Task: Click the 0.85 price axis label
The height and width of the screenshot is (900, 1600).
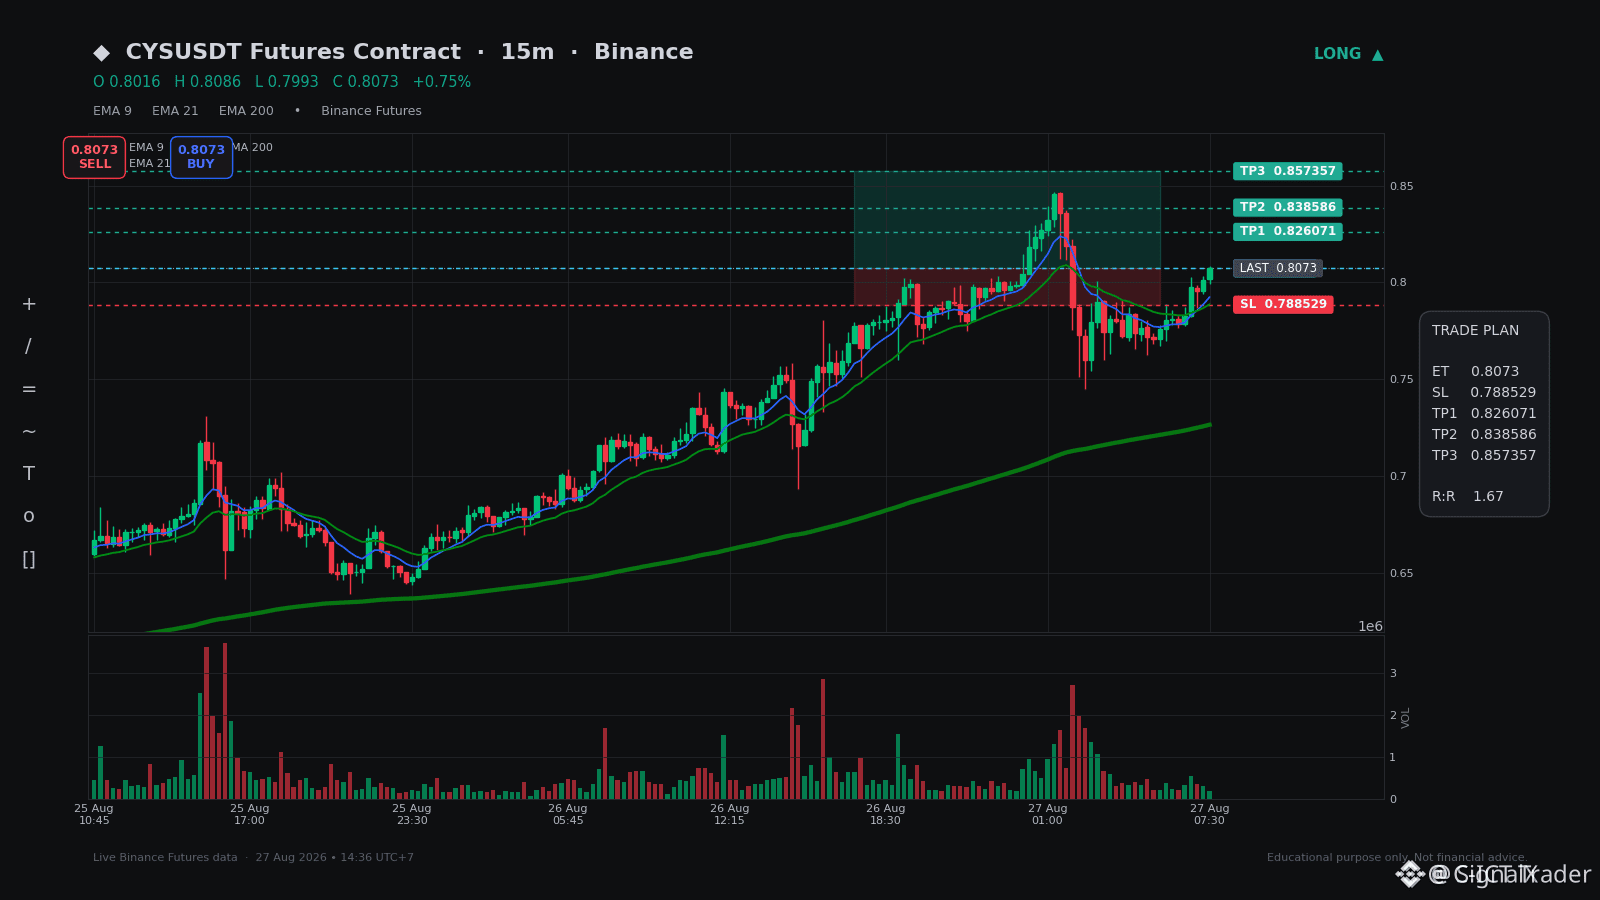Action: (1401, 186)
